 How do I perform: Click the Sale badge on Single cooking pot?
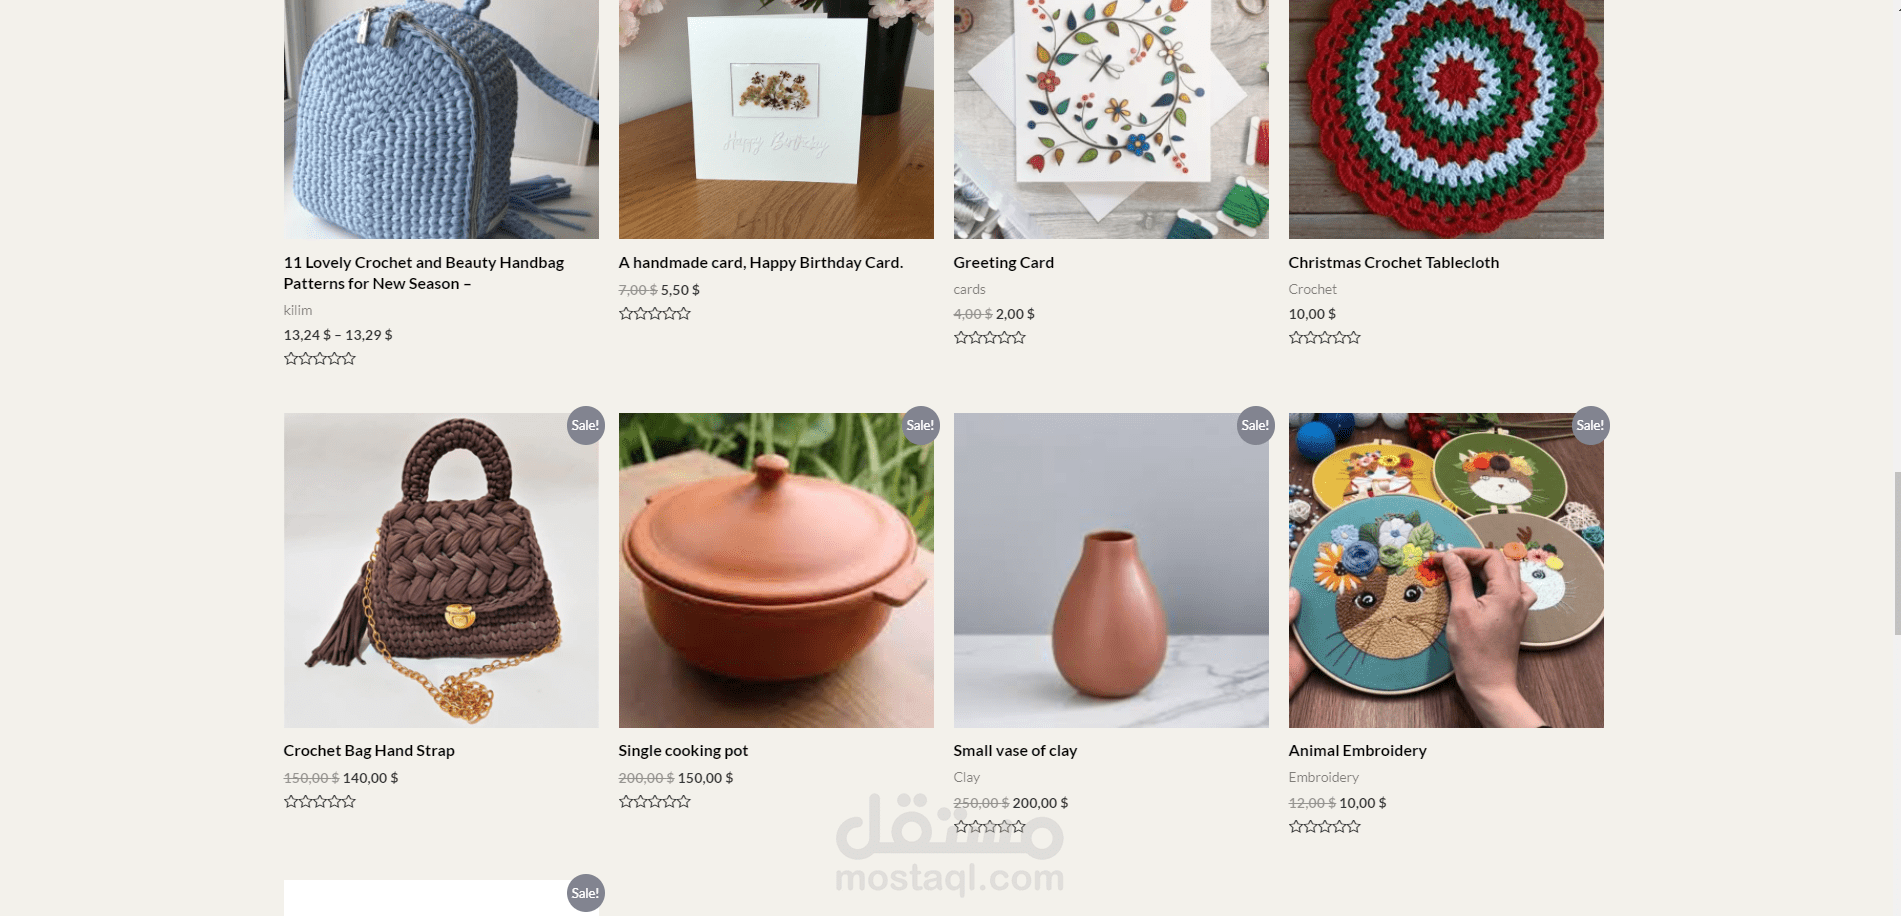coord(920,425)
